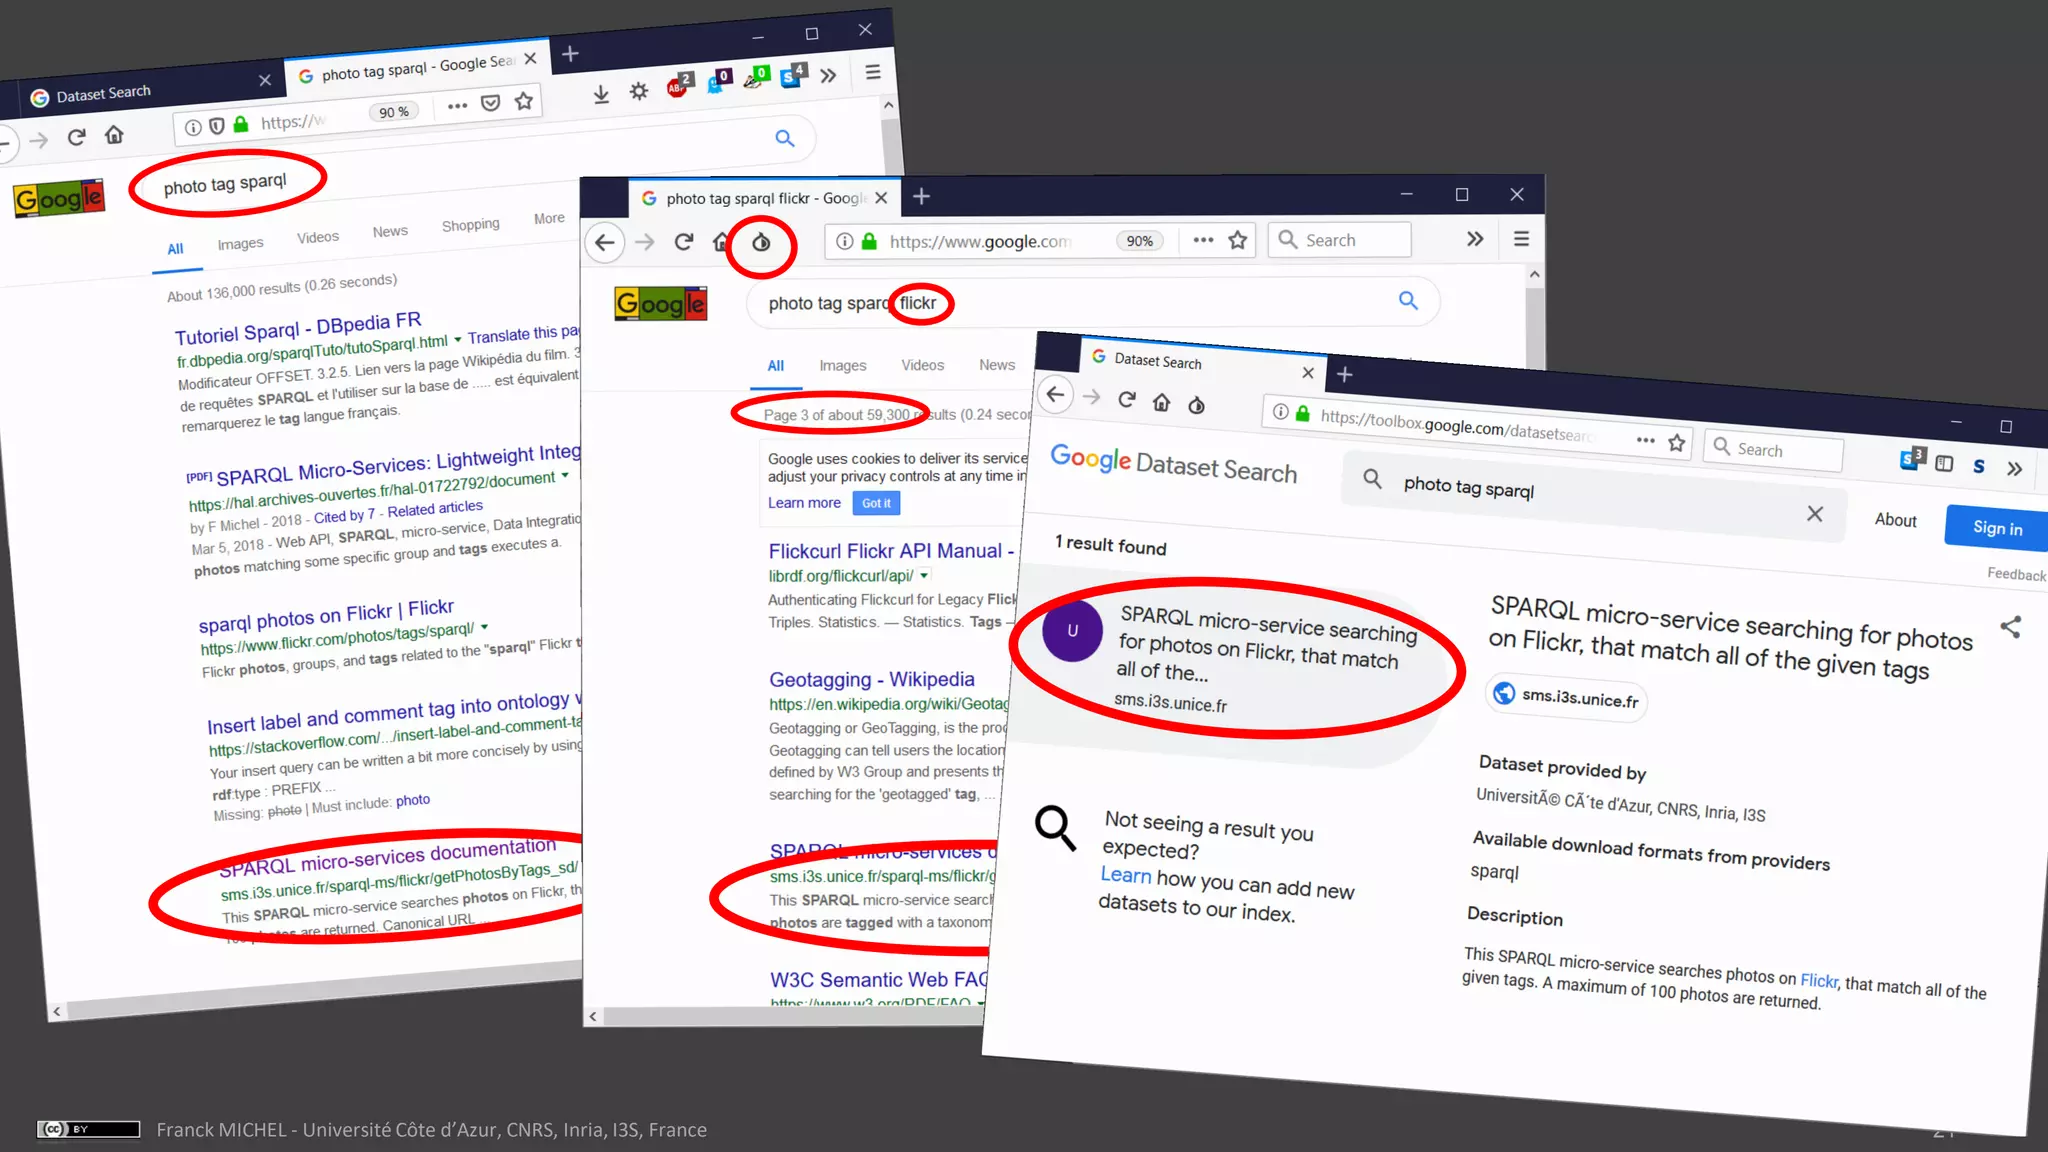Click the circled Tor onion icon in middle browser

761,242
